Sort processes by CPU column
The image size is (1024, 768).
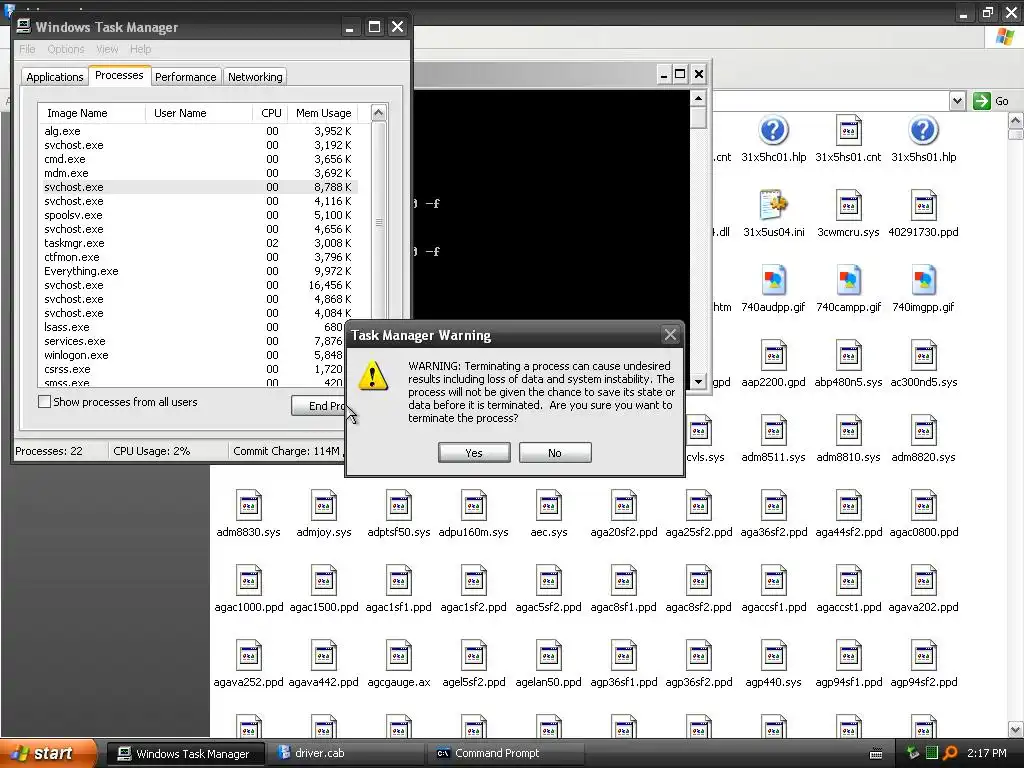pyautogui.click(x=270, y=113)
